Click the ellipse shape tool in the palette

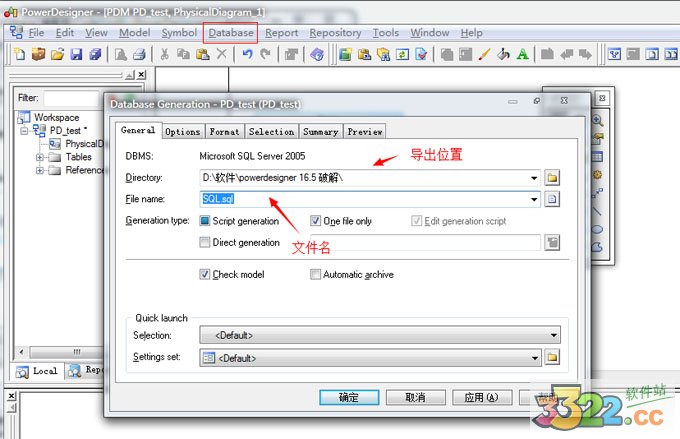point(598,229)
